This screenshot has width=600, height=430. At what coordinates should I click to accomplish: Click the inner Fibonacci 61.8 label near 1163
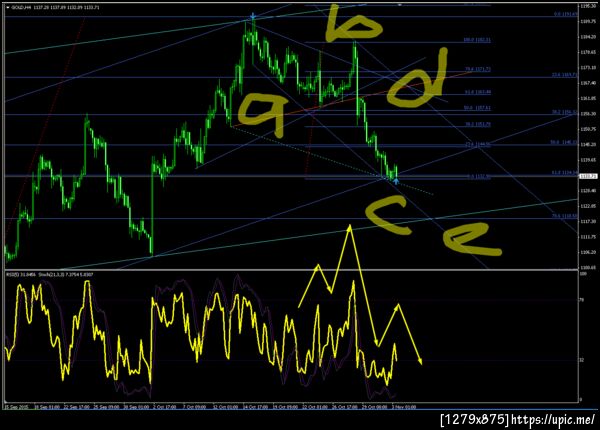point(478,92)
